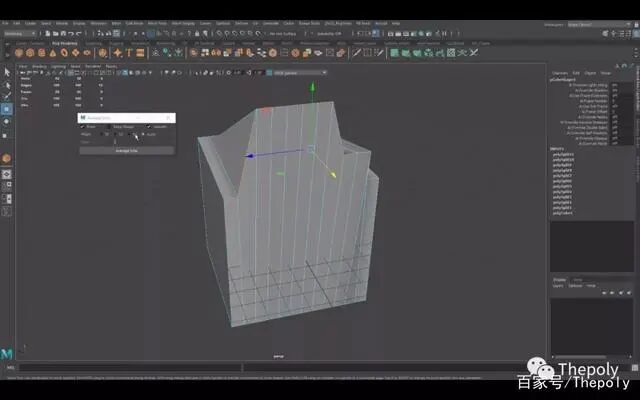Toggle the last checkbox in Average dialog

(x=149, y=127)
